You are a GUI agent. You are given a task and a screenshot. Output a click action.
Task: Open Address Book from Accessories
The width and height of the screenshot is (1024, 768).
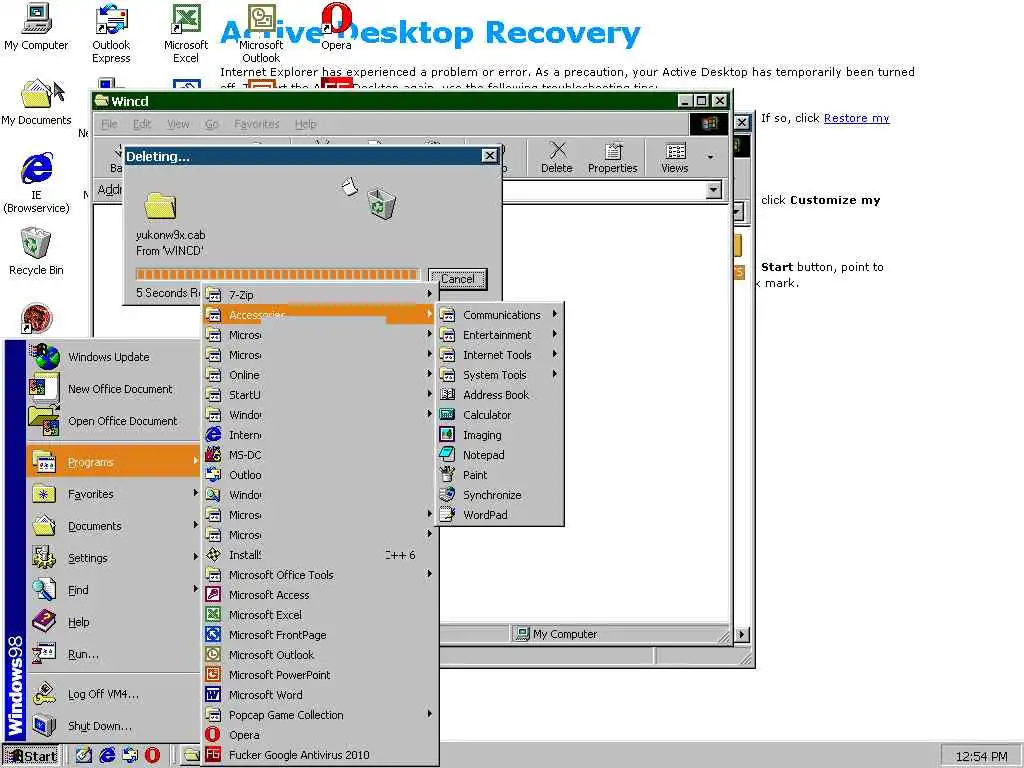[x=500, y=394]
